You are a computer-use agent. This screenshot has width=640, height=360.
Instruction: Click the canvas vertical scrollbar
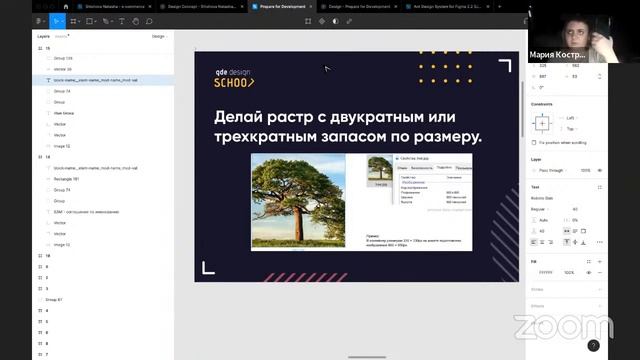pos(522,109)
